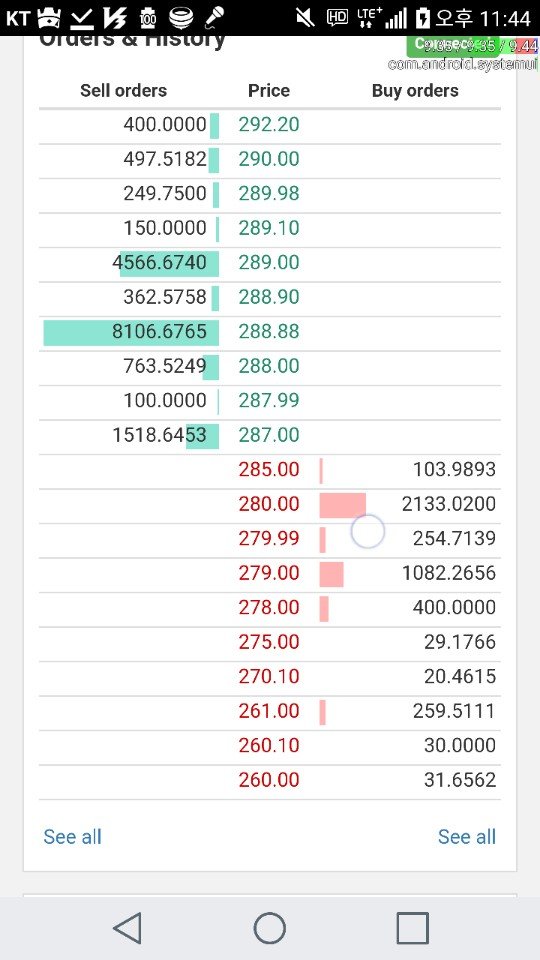Tap the recent apps square button
540x960 pixels.
point(412,928)
